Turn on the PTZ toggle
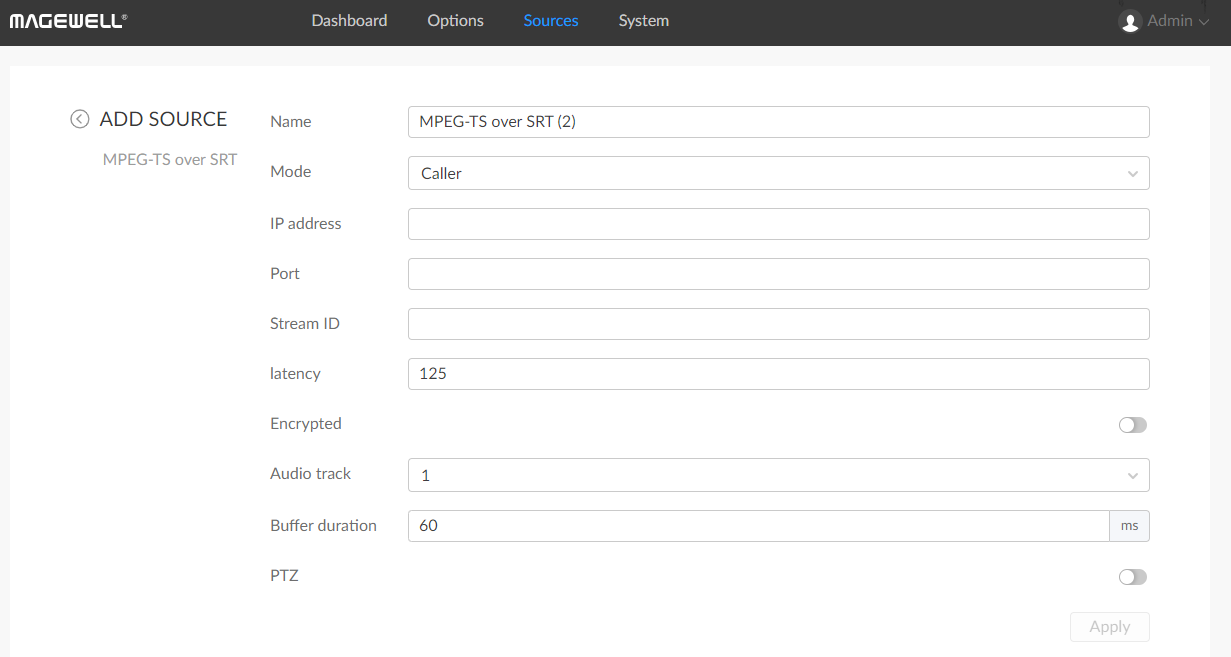Screen dimensions: 1231x657 click(x=1132, y=577)
